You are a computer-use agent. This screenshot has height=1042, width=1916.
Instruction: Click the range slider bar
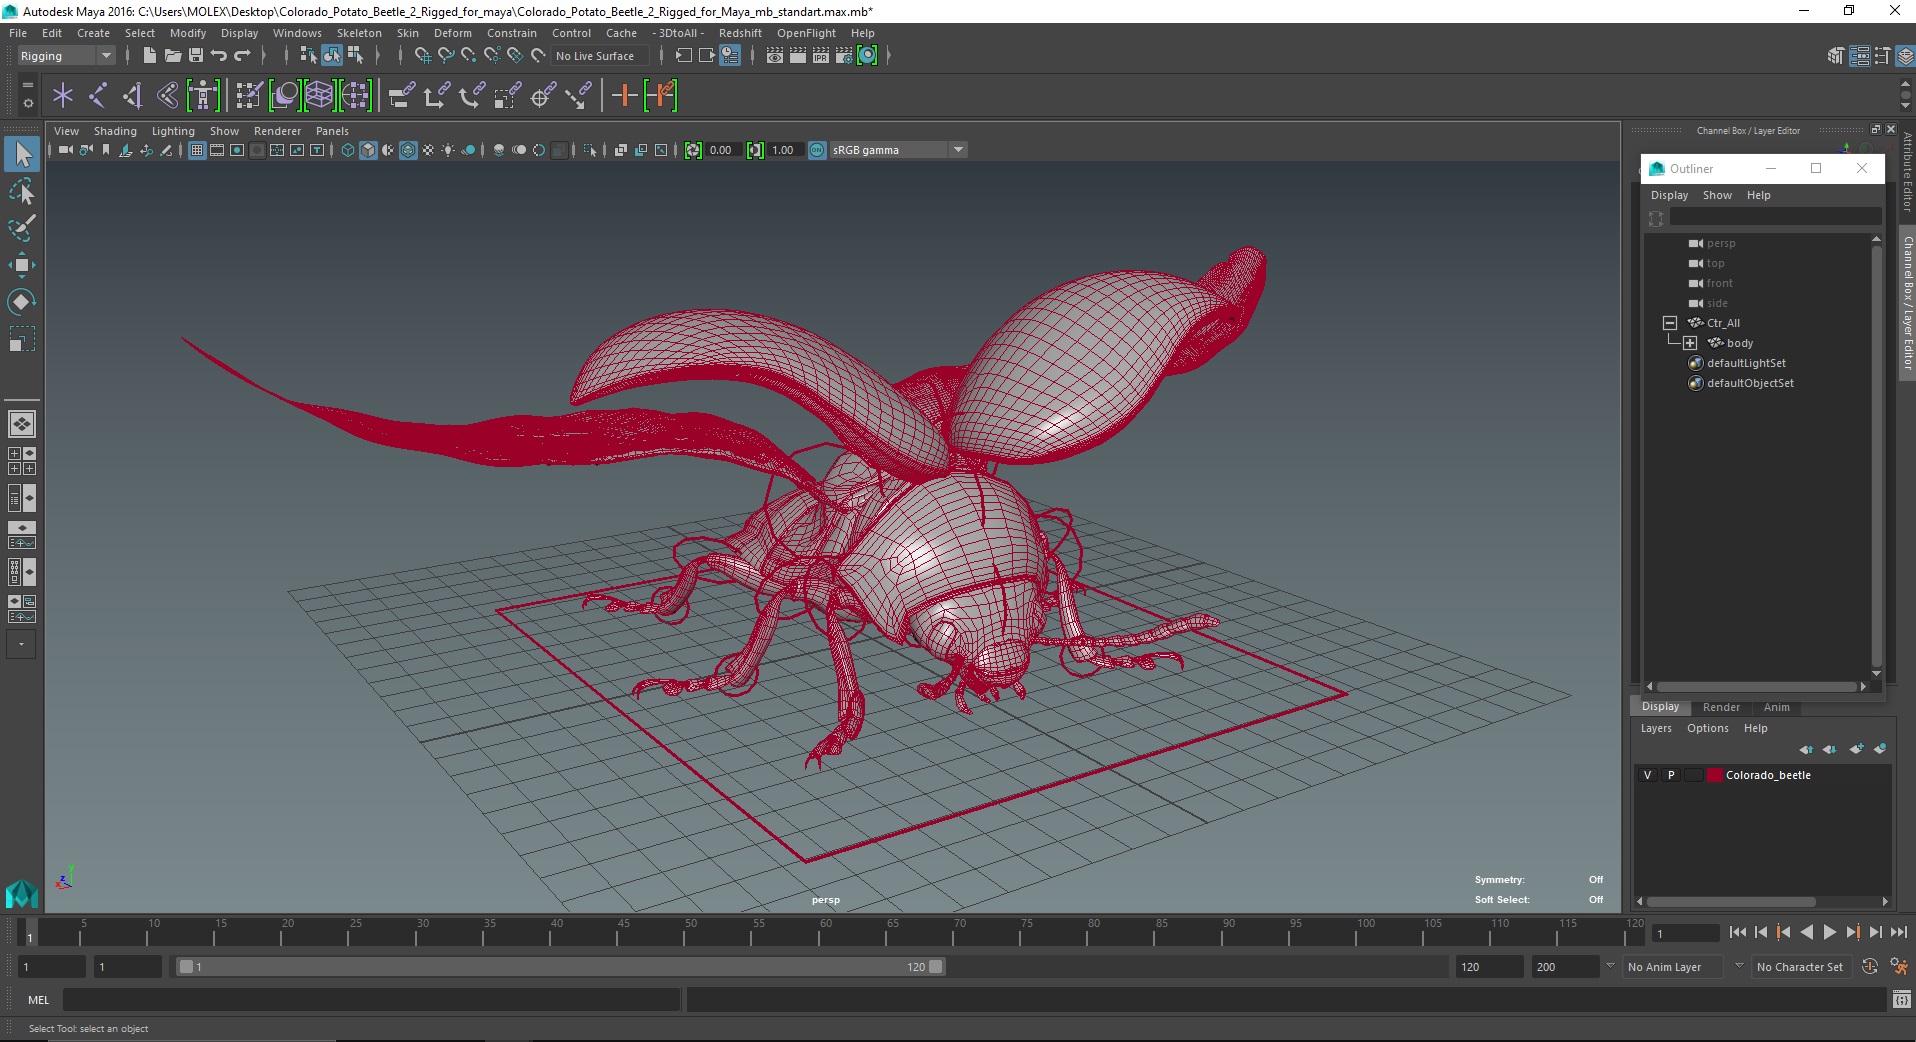pyautogui.click(x=559, y=967)
